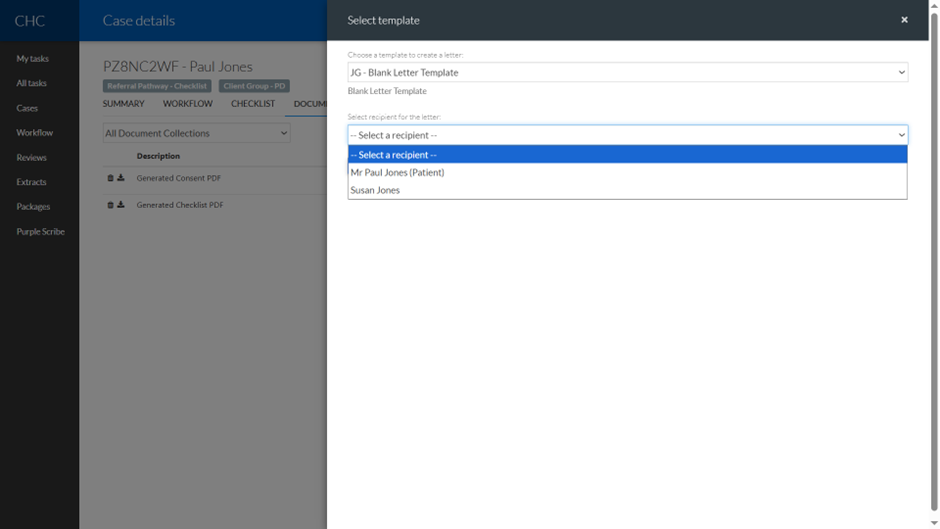
Task: Click the CHC logo
Action: (29, 20)
